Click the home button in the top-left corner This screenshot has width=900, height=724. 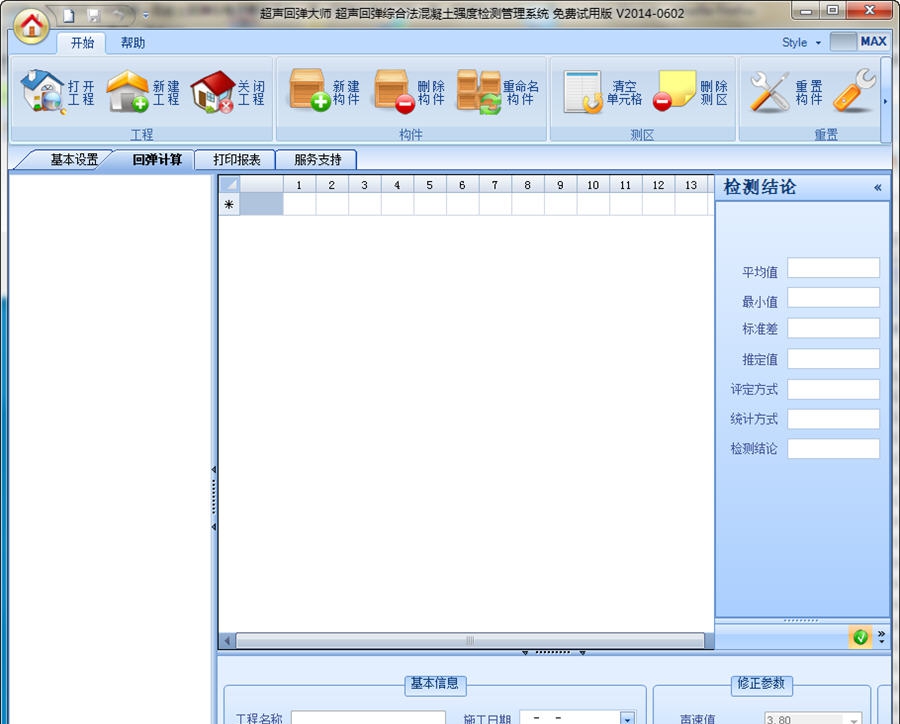click(30, 26)
